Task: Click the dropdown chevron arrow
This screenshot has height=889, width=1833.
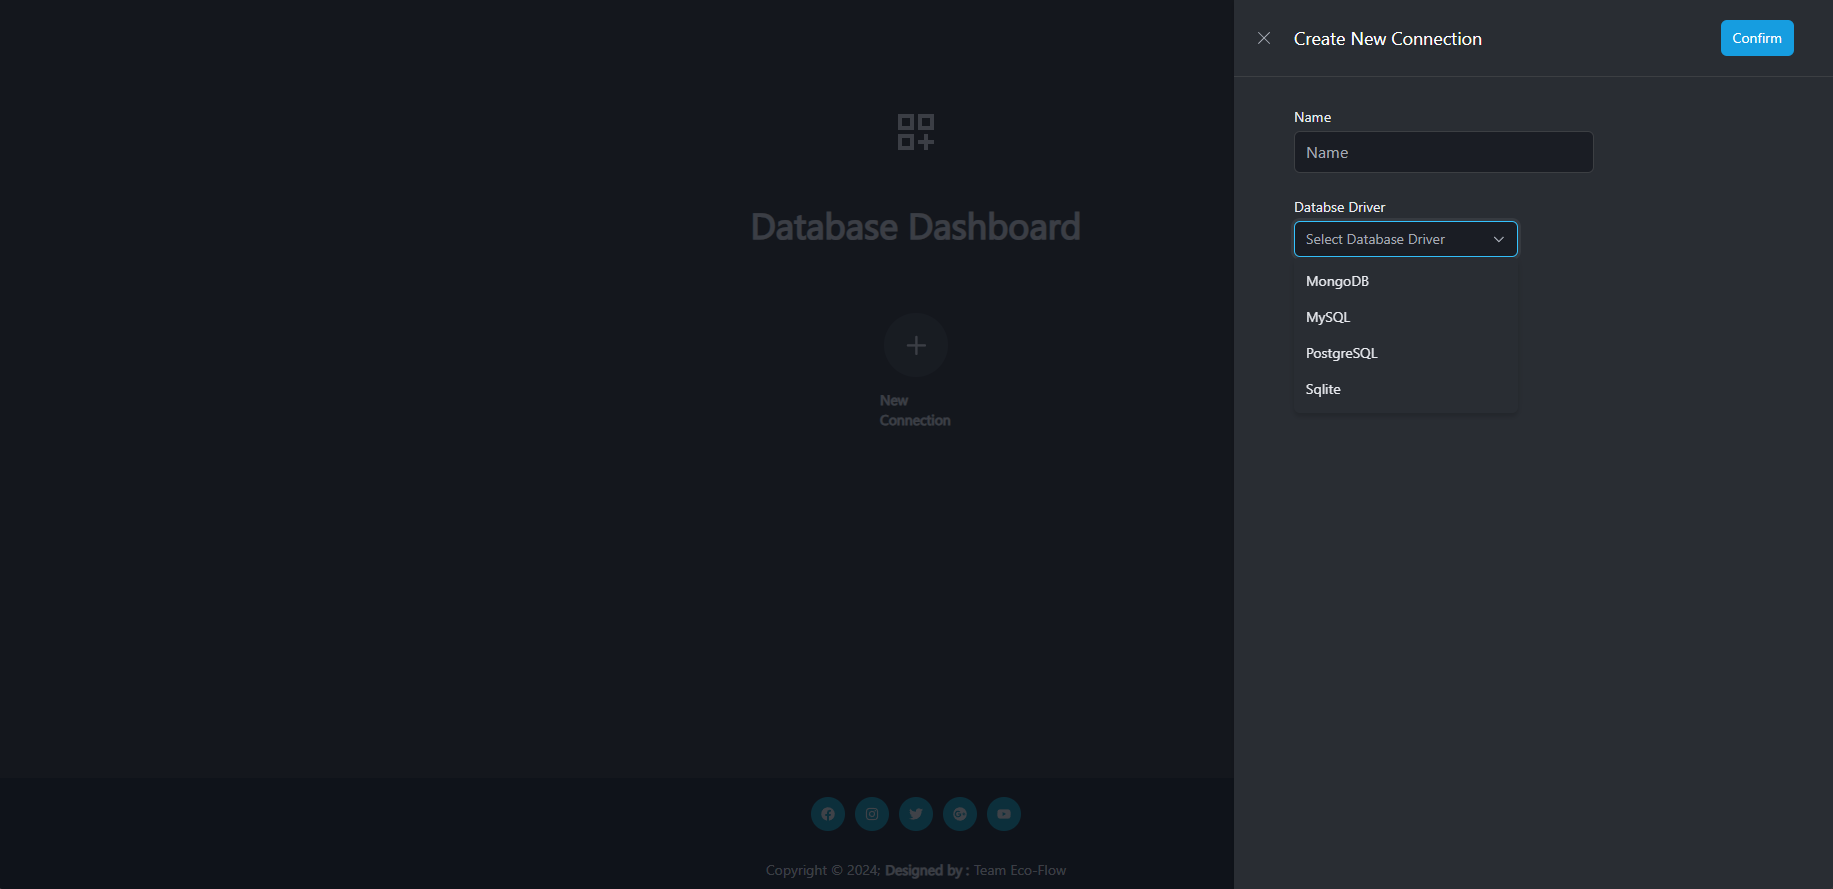Action: [1498, 240]
